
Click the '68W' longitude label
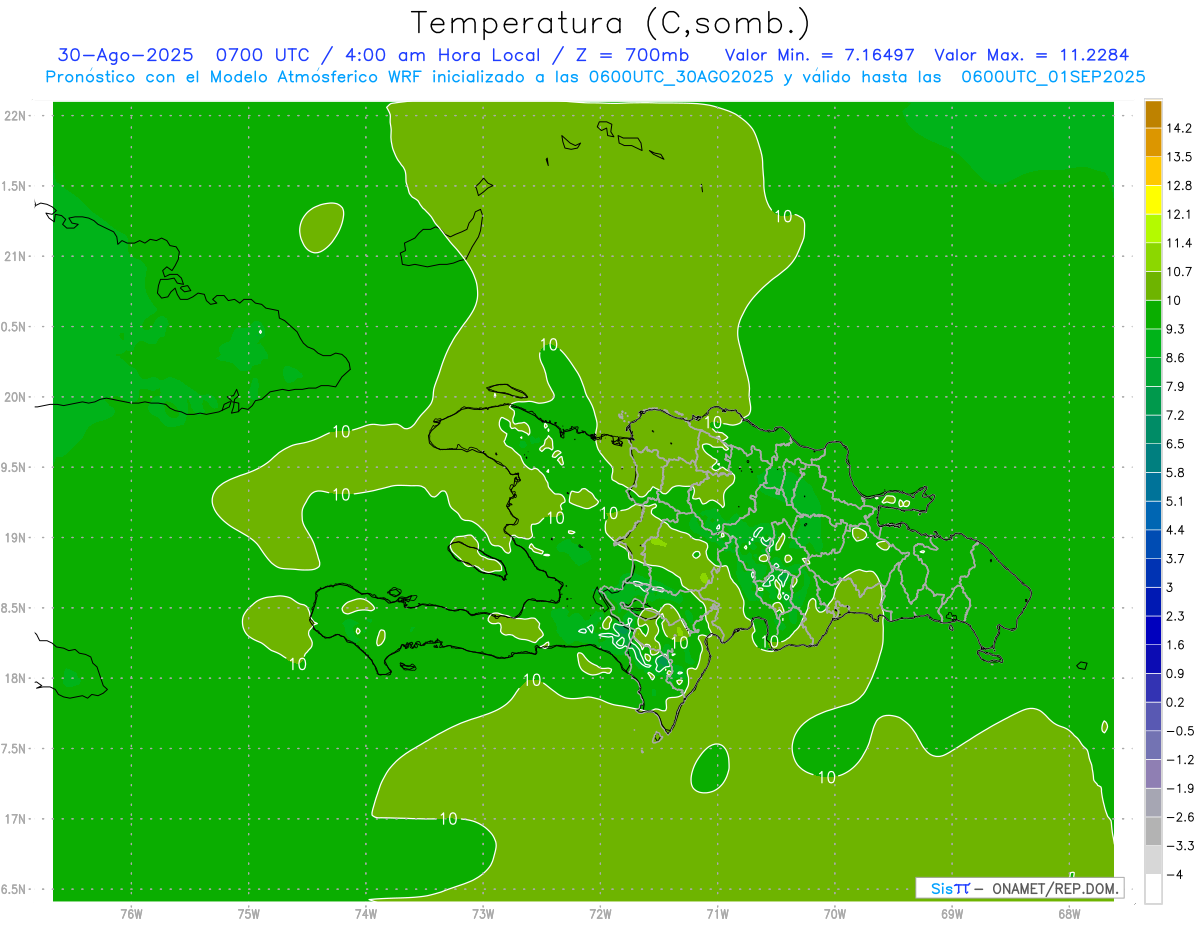(x=1069, y=914)
